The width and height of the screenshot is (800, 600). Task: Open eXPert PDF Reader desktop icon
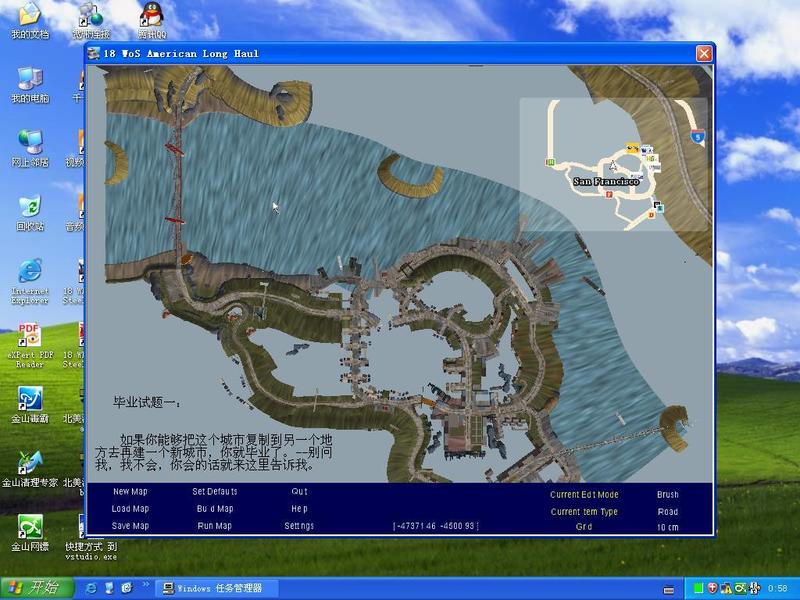[x=30, y=344]
